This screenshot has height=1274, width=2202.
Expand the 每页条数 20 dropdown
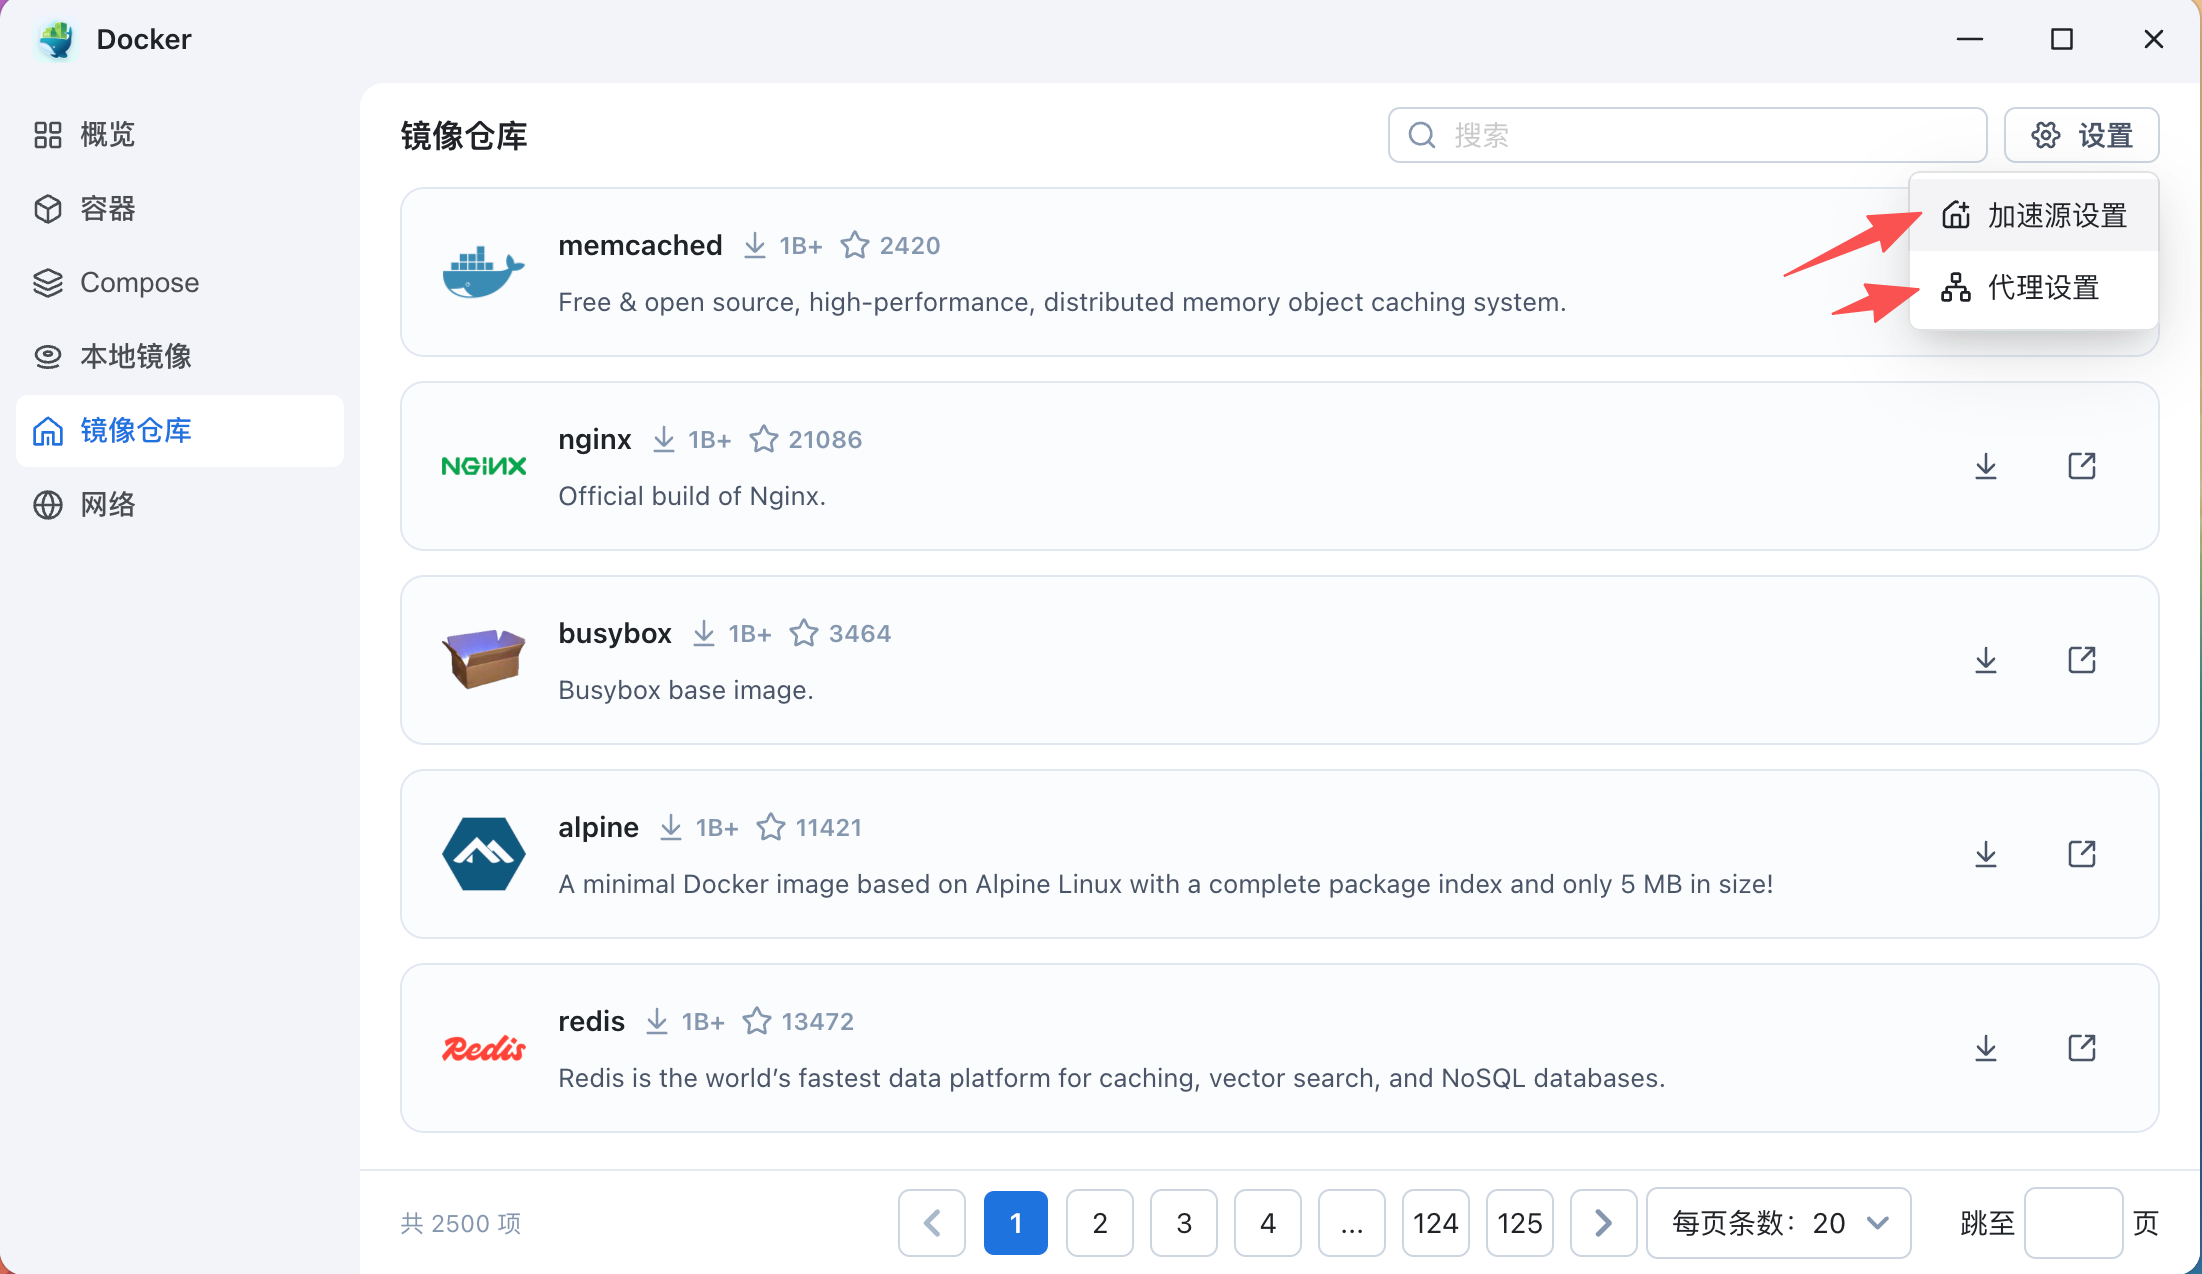(1778, 1223)
